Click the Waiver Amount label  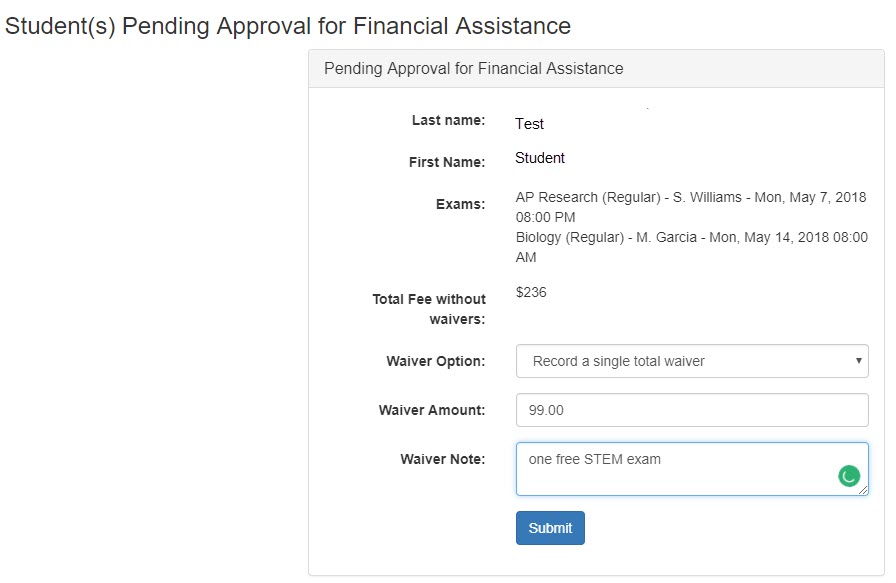(x=431, y=410)
